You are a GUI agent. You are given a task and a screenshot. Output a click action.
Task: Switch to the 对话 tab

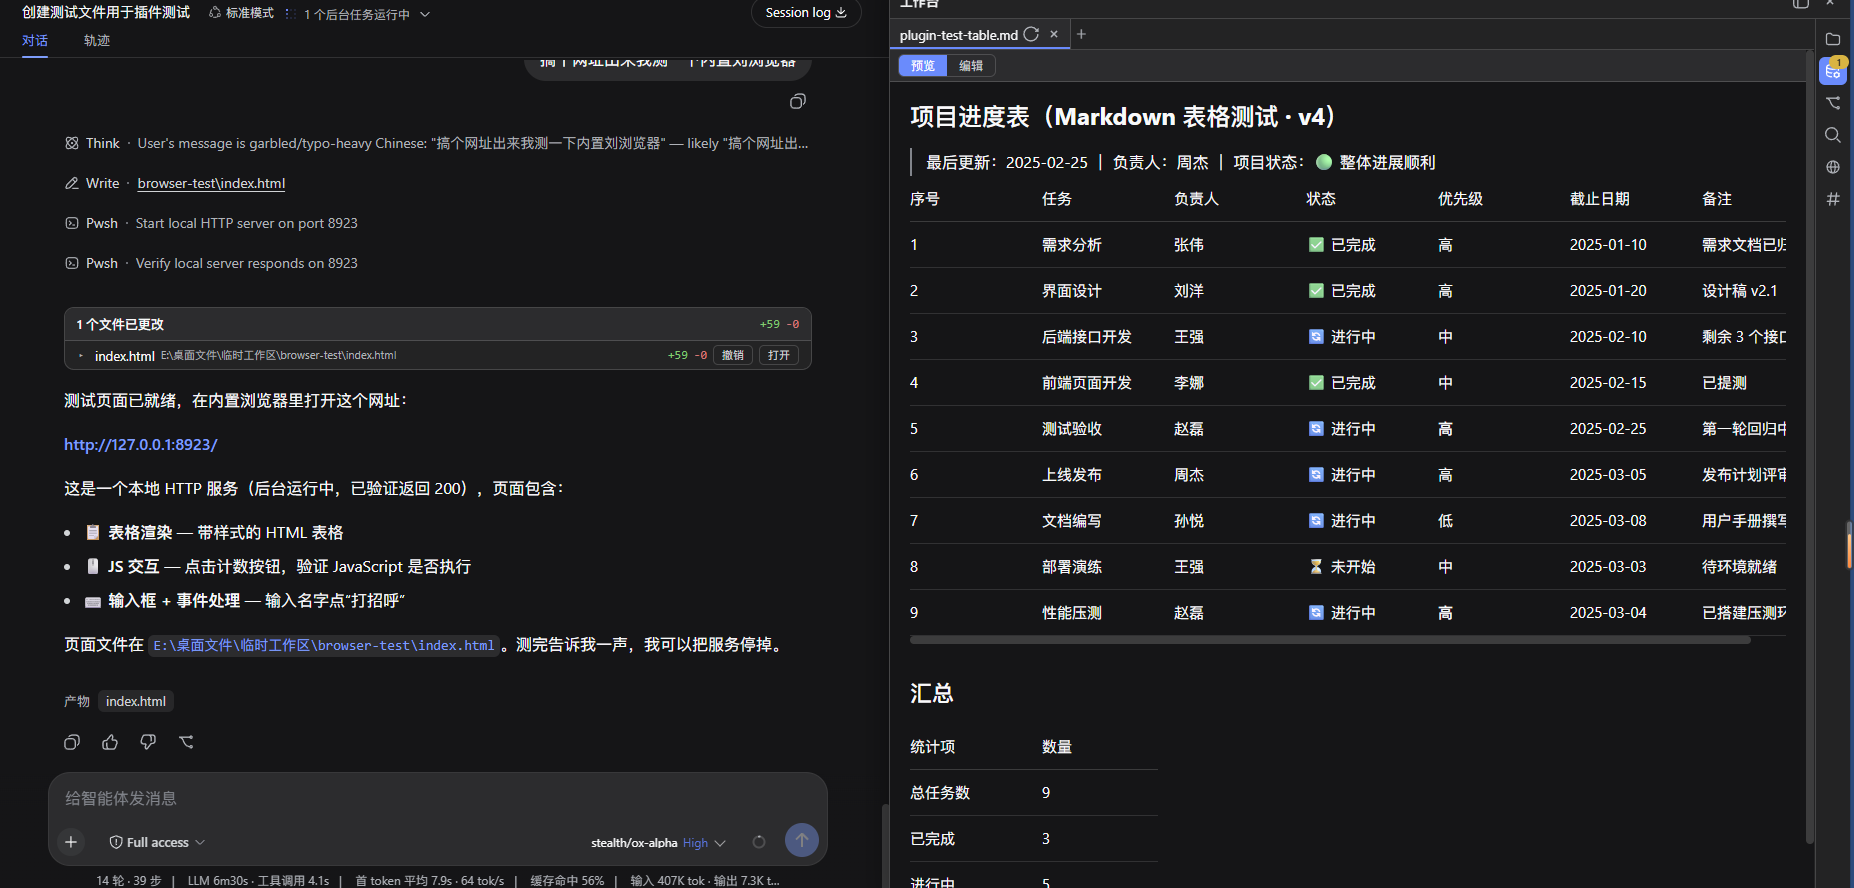tap(35, 41)
